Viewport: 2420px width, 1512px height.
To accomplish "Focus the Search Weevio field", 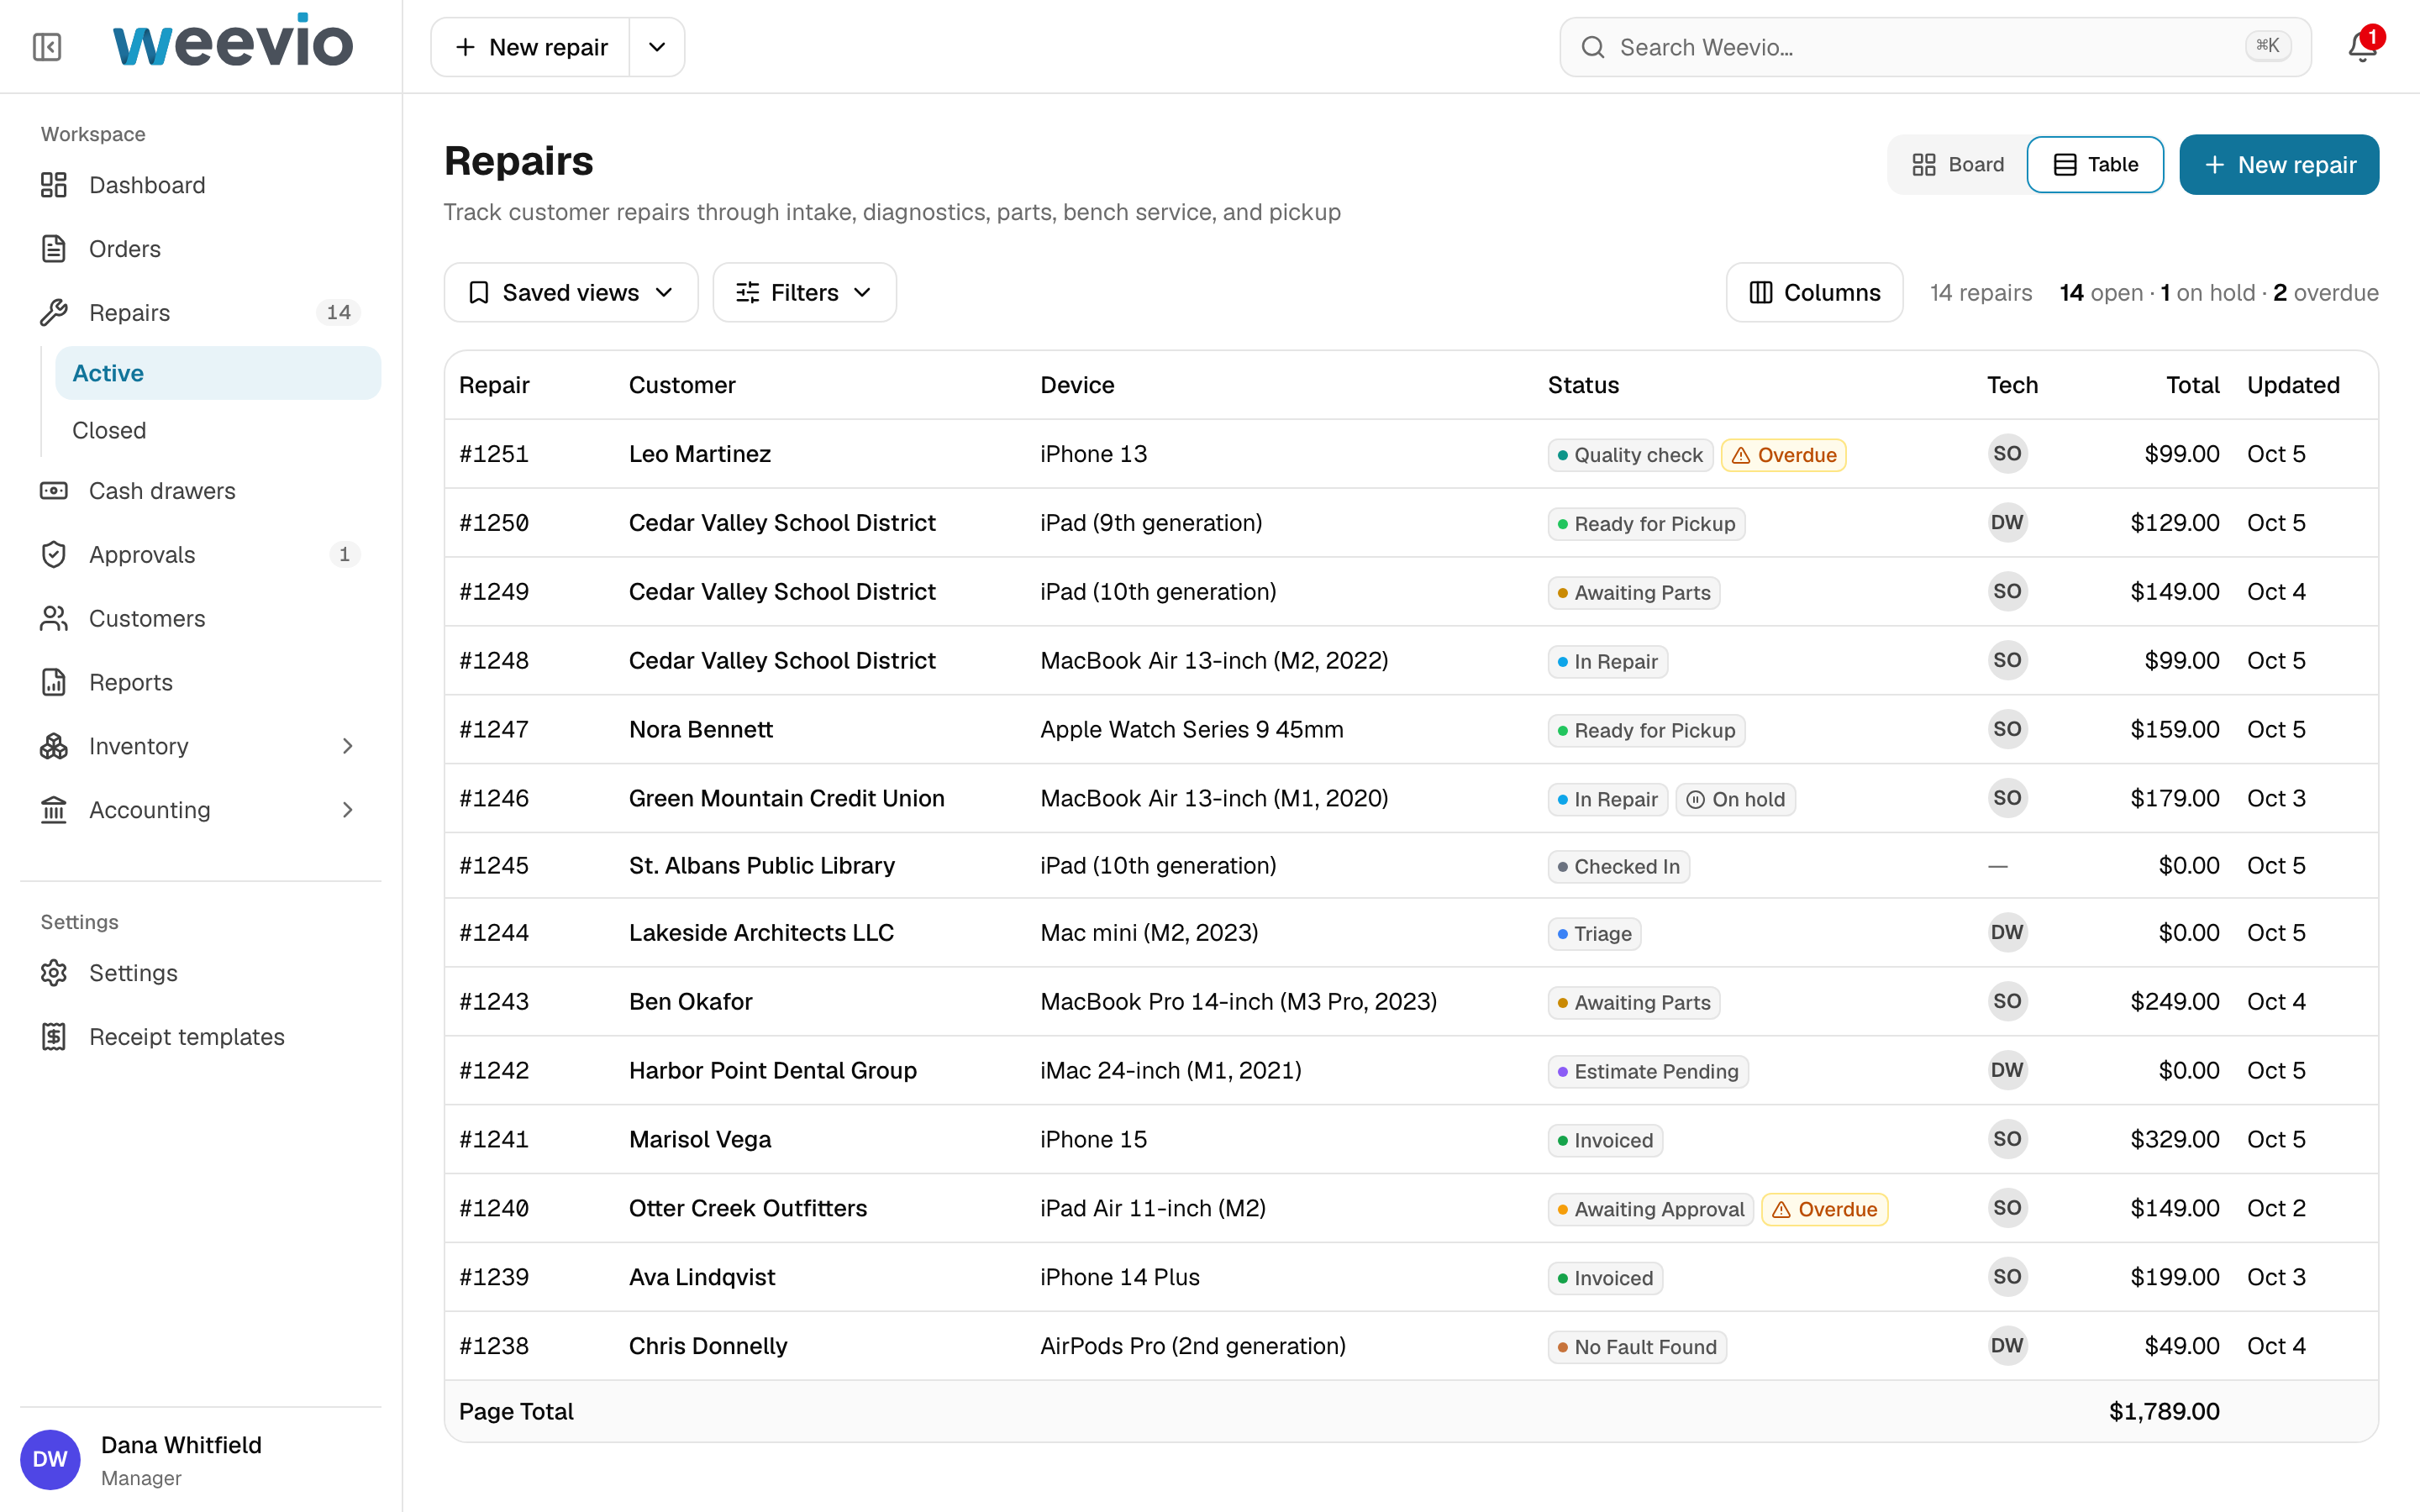I will pos(1935,47).
